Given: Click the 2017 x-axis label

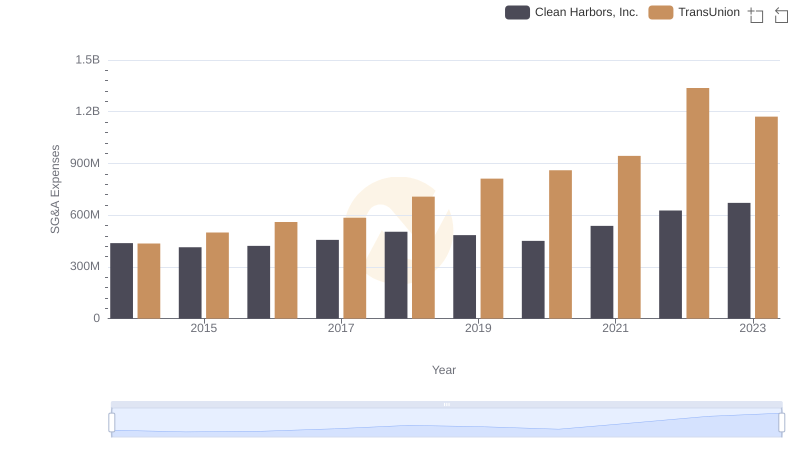Looking at the screenshot, I should 341,328.
